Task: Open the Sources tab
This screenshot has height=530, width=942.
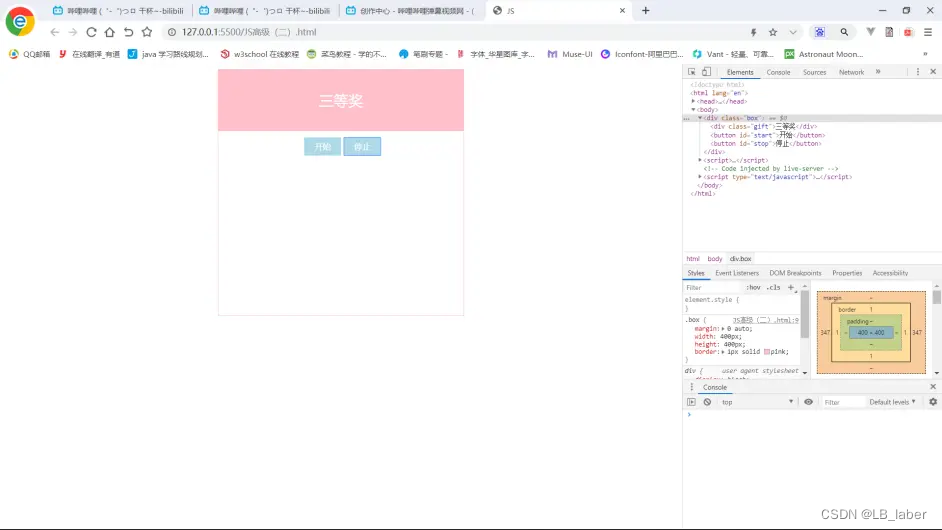Action: (x=814, y=72)
